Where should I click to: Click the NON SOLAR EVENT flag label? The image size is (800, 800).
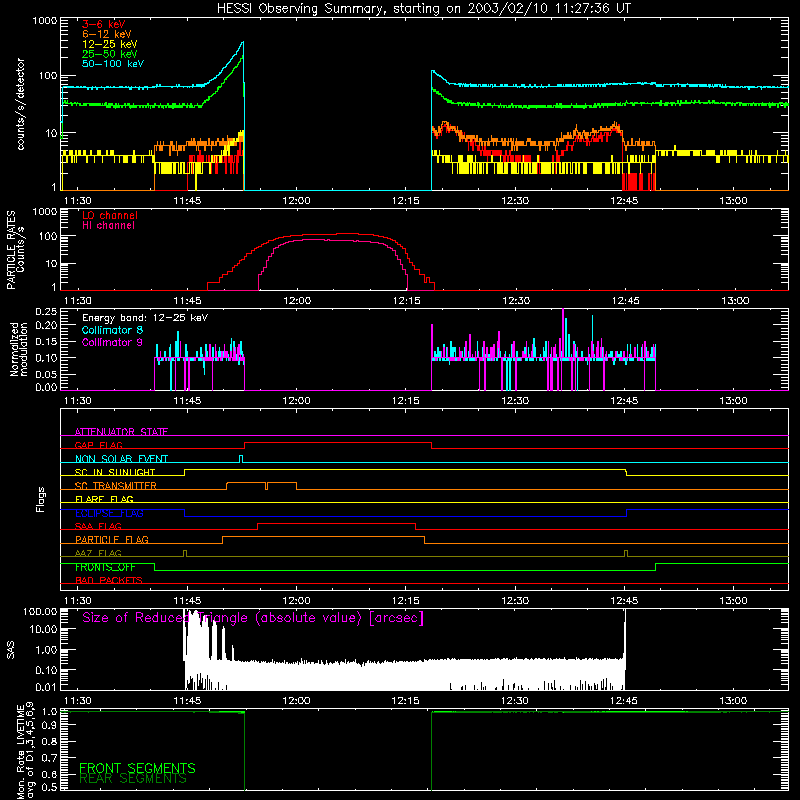[x=121, y=459]
